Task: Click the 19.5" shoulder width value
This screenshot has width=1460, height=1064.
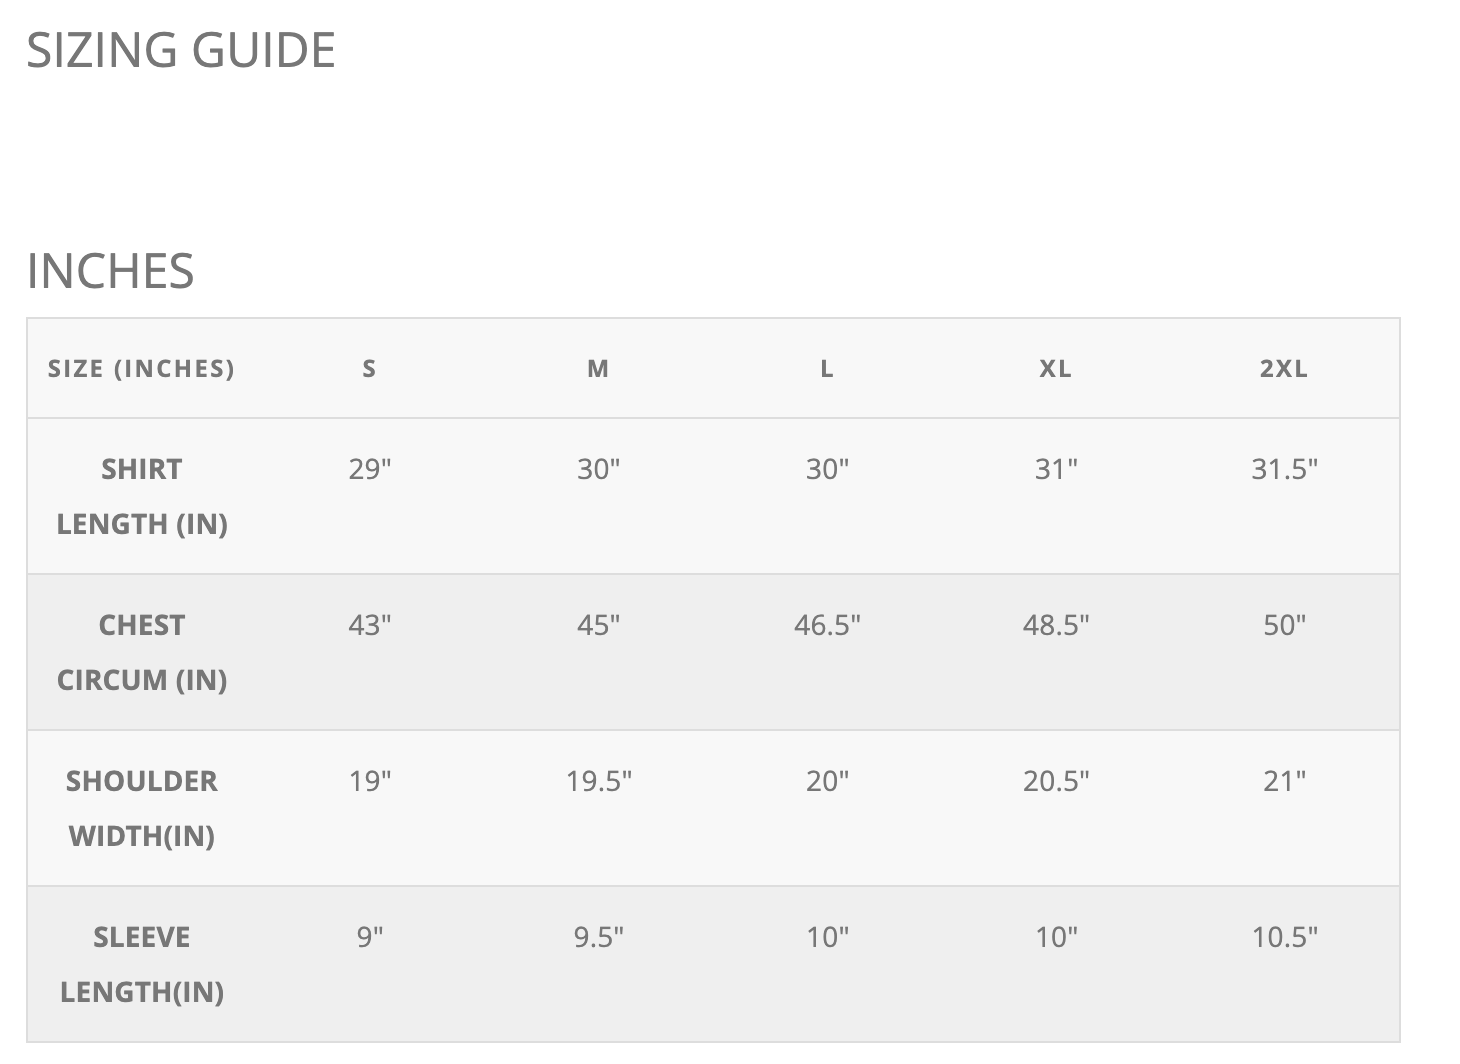Action: [x=599, y=781]
